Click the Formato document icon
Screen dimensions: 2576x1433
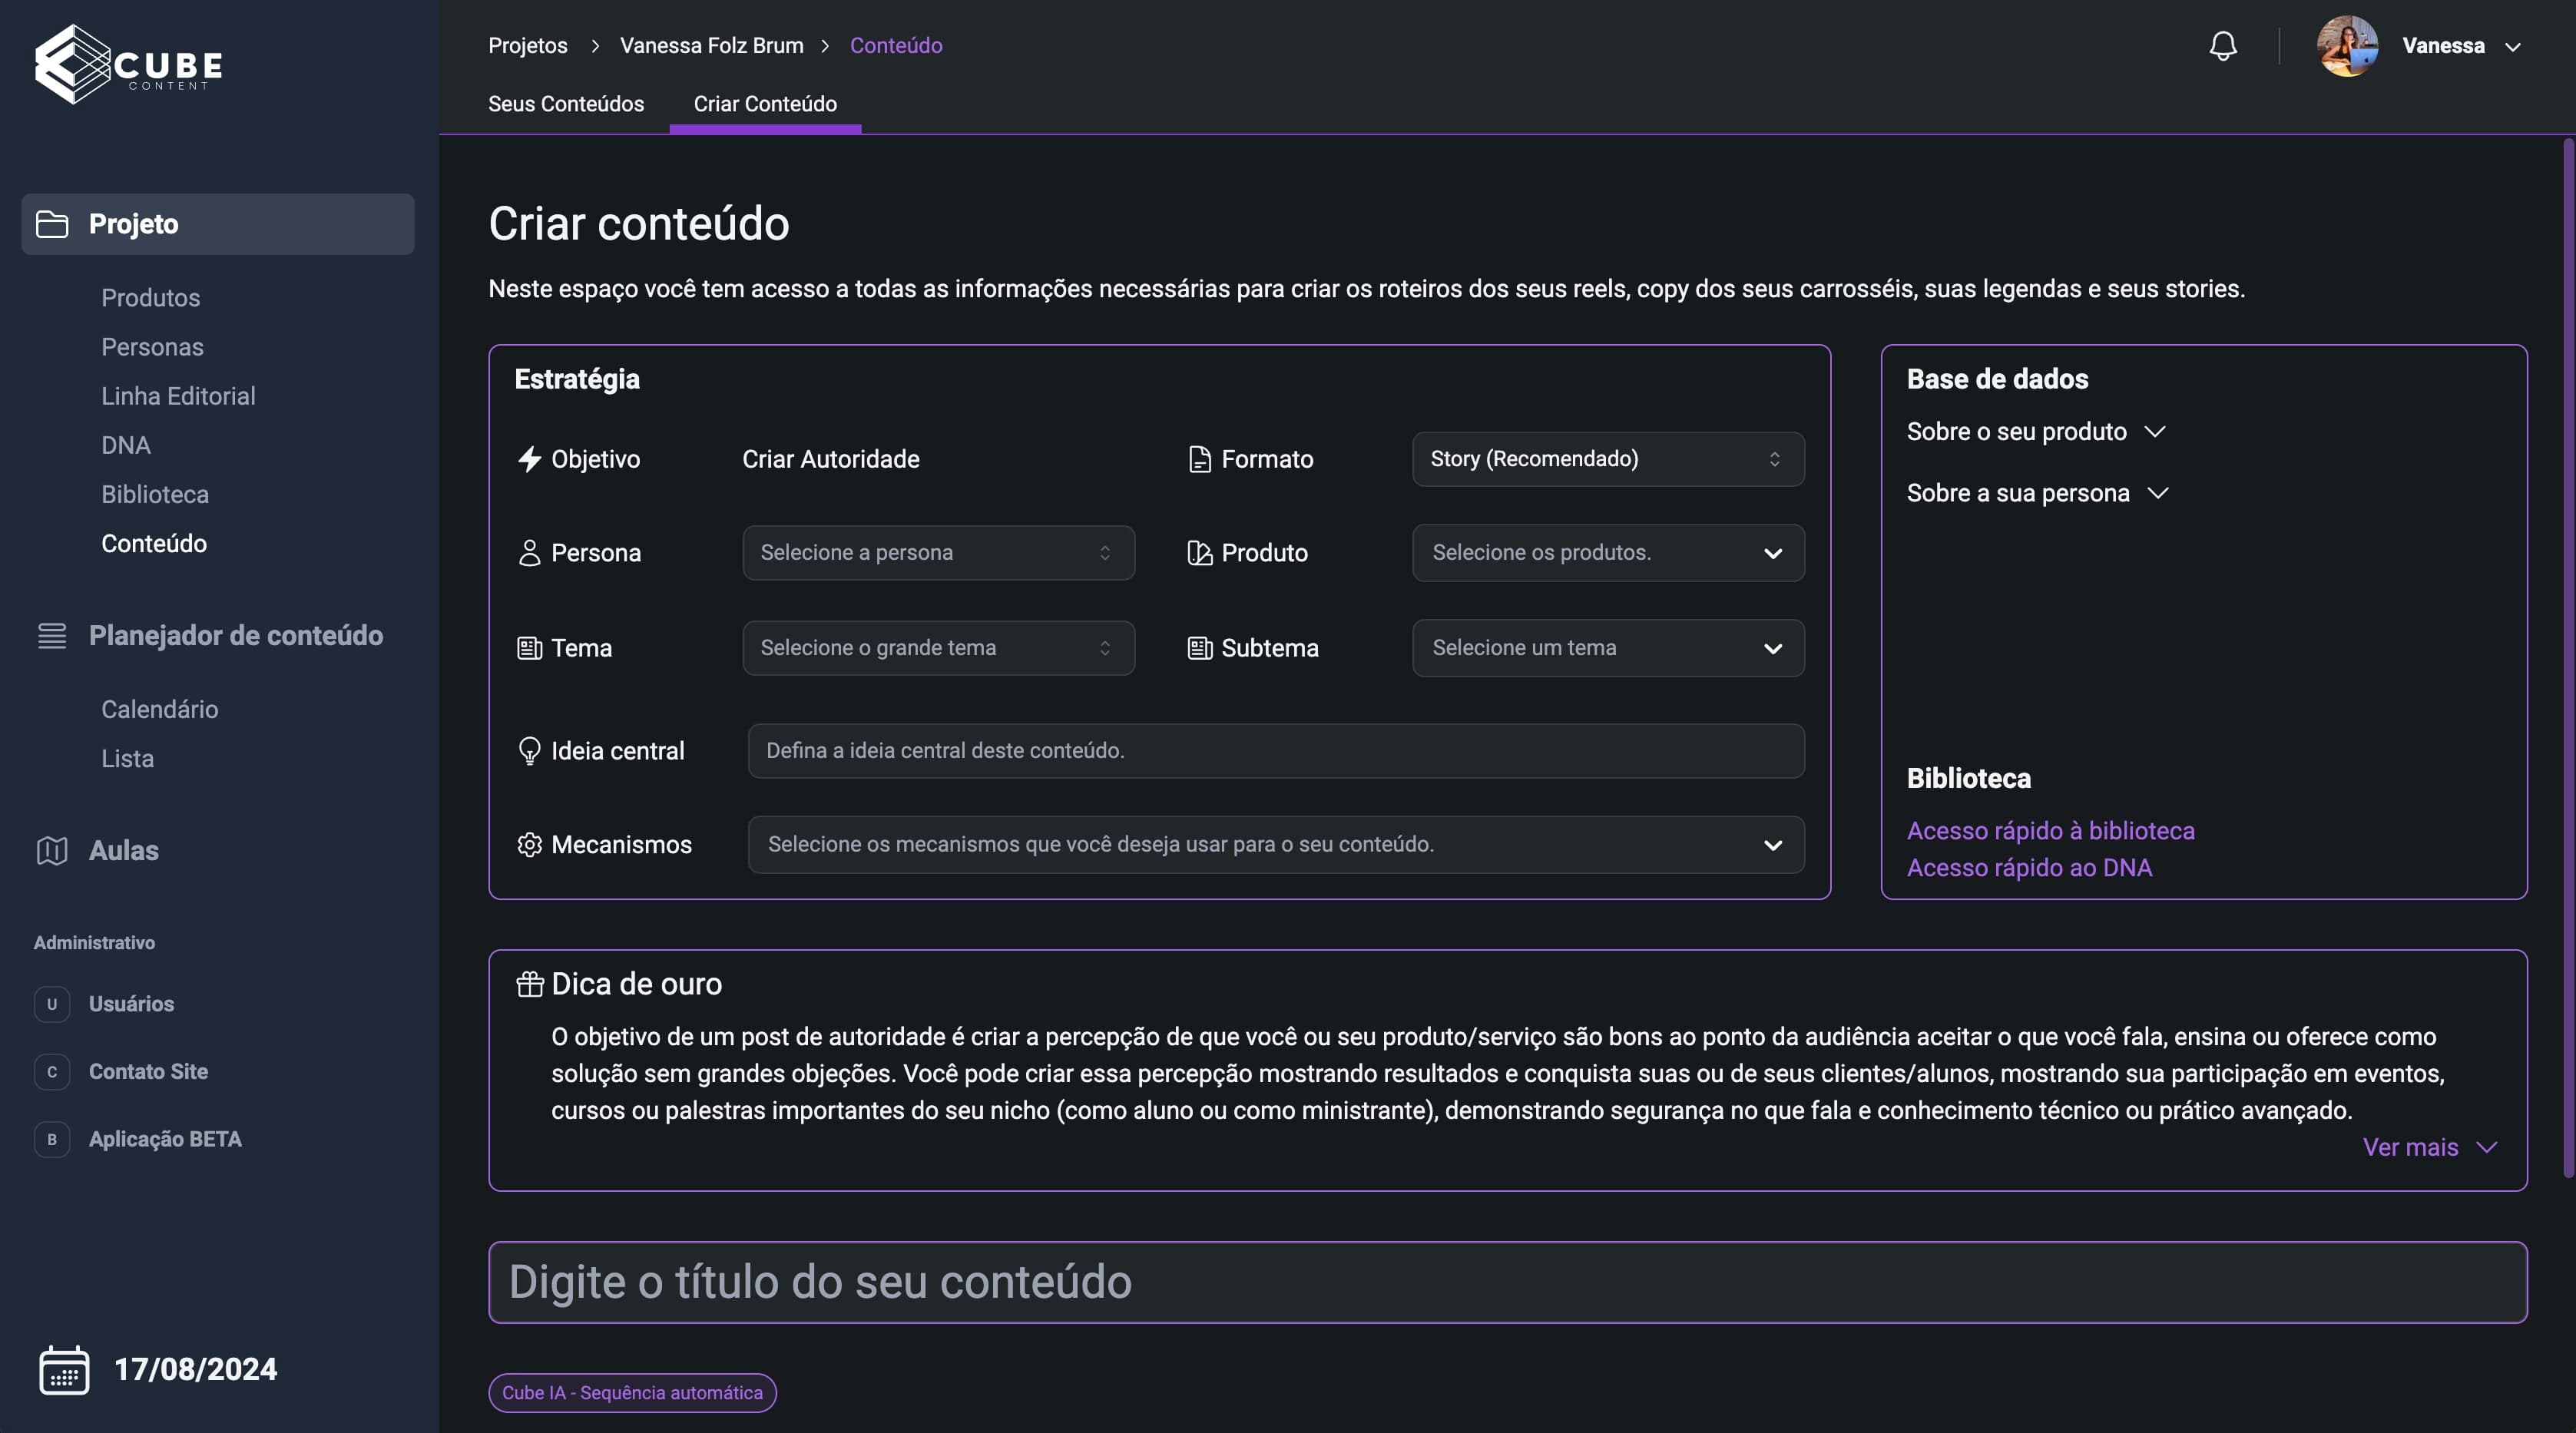pyautogui.click(x=1199, y=459)
